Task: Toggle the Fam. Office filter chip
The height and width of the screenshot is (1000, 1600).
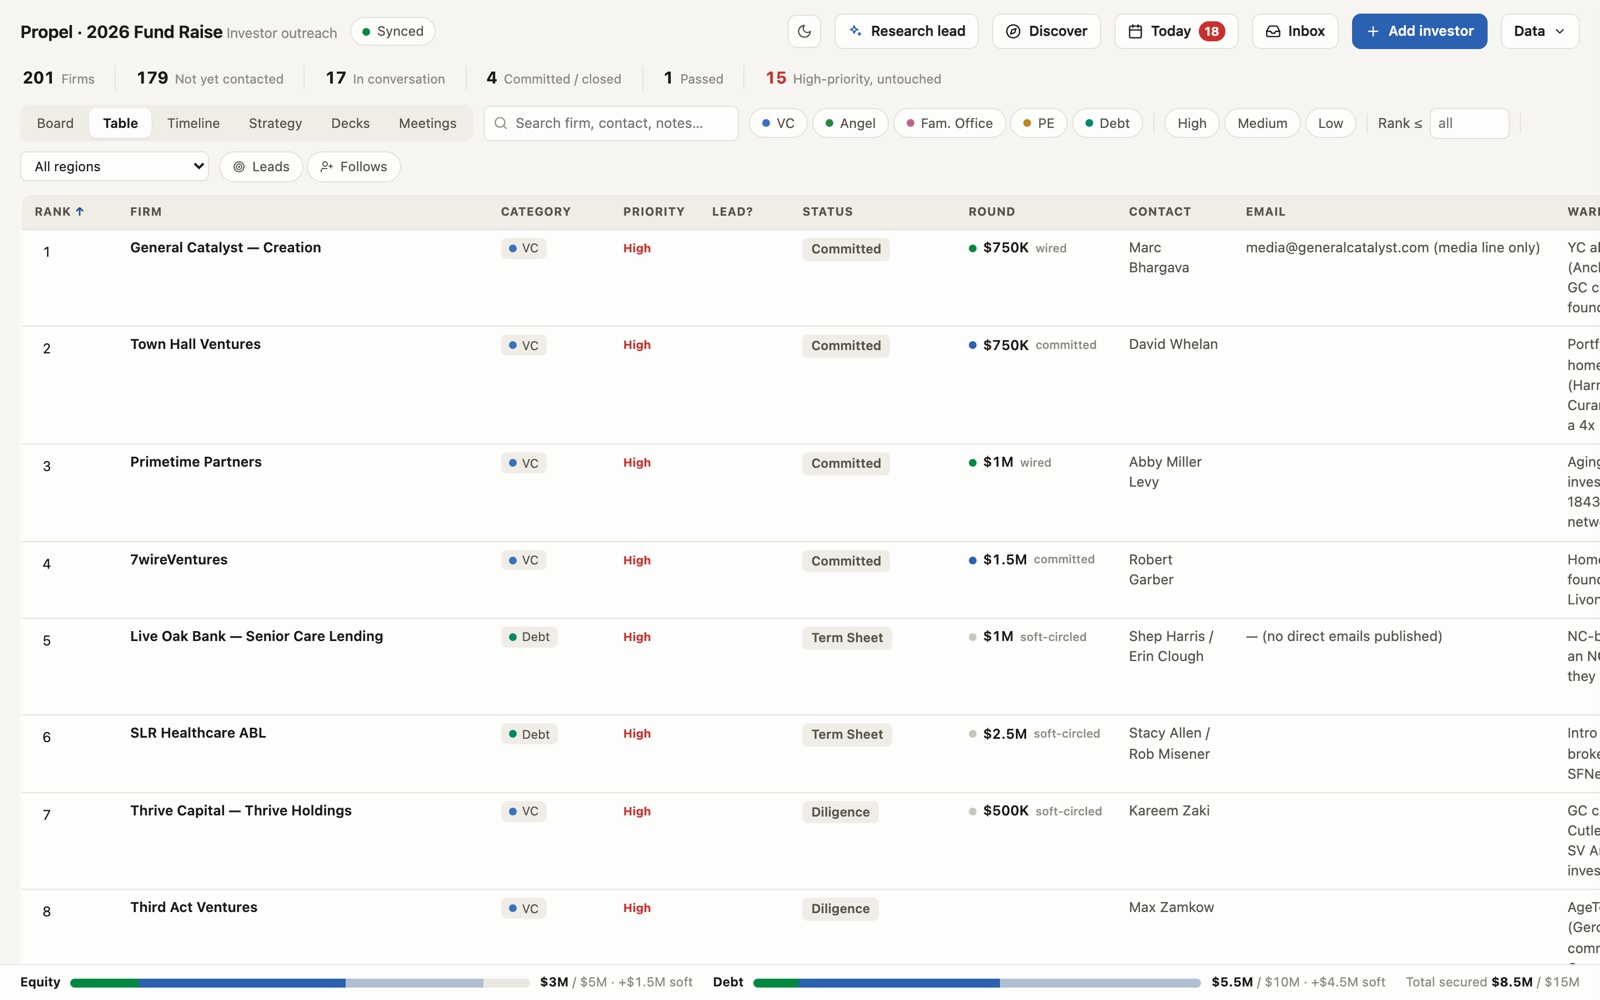Action: (949, 123)
